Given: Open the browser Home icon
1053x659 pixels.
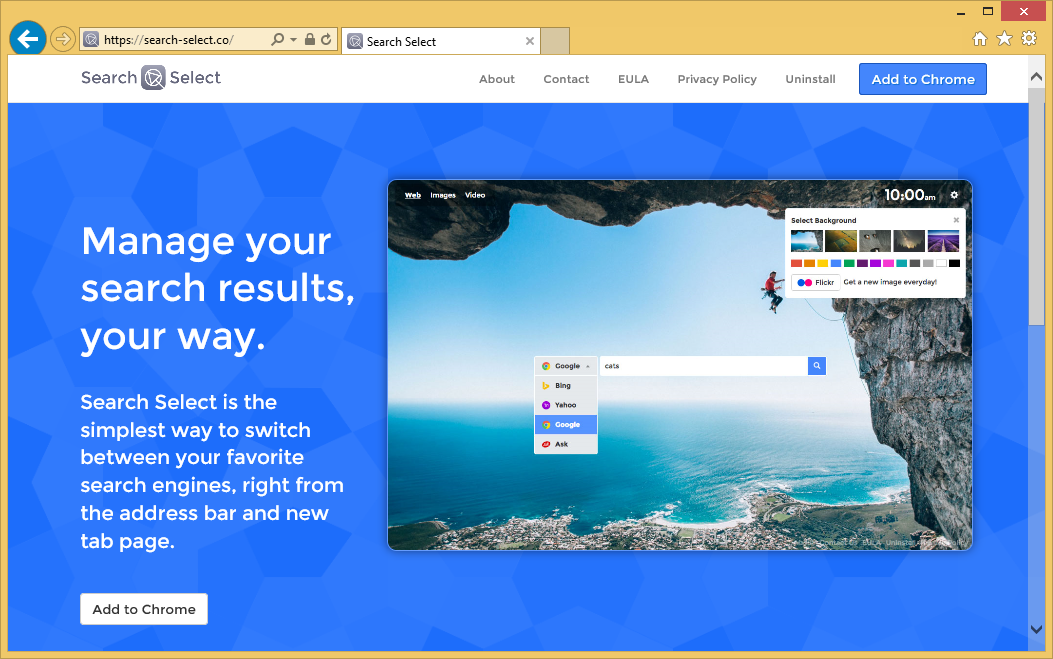Looking at the screenshot, I should pos(980,39).
